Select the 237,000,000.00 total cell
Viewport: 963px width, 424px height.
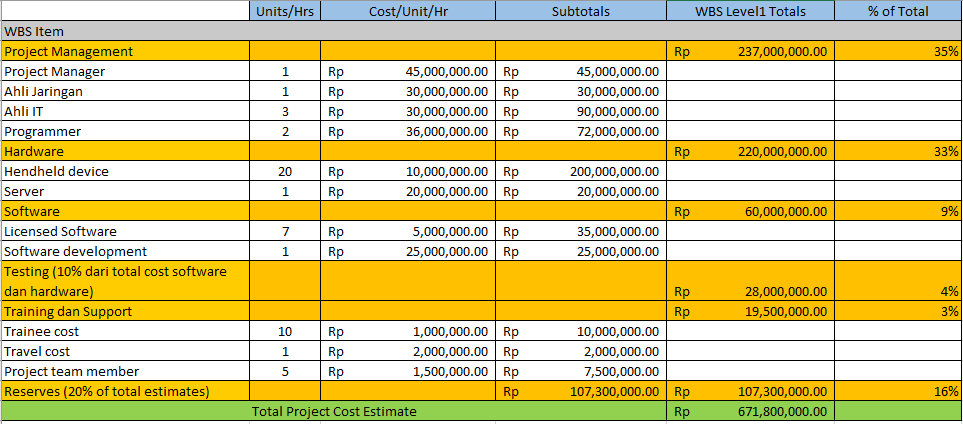tap(751, 51)
